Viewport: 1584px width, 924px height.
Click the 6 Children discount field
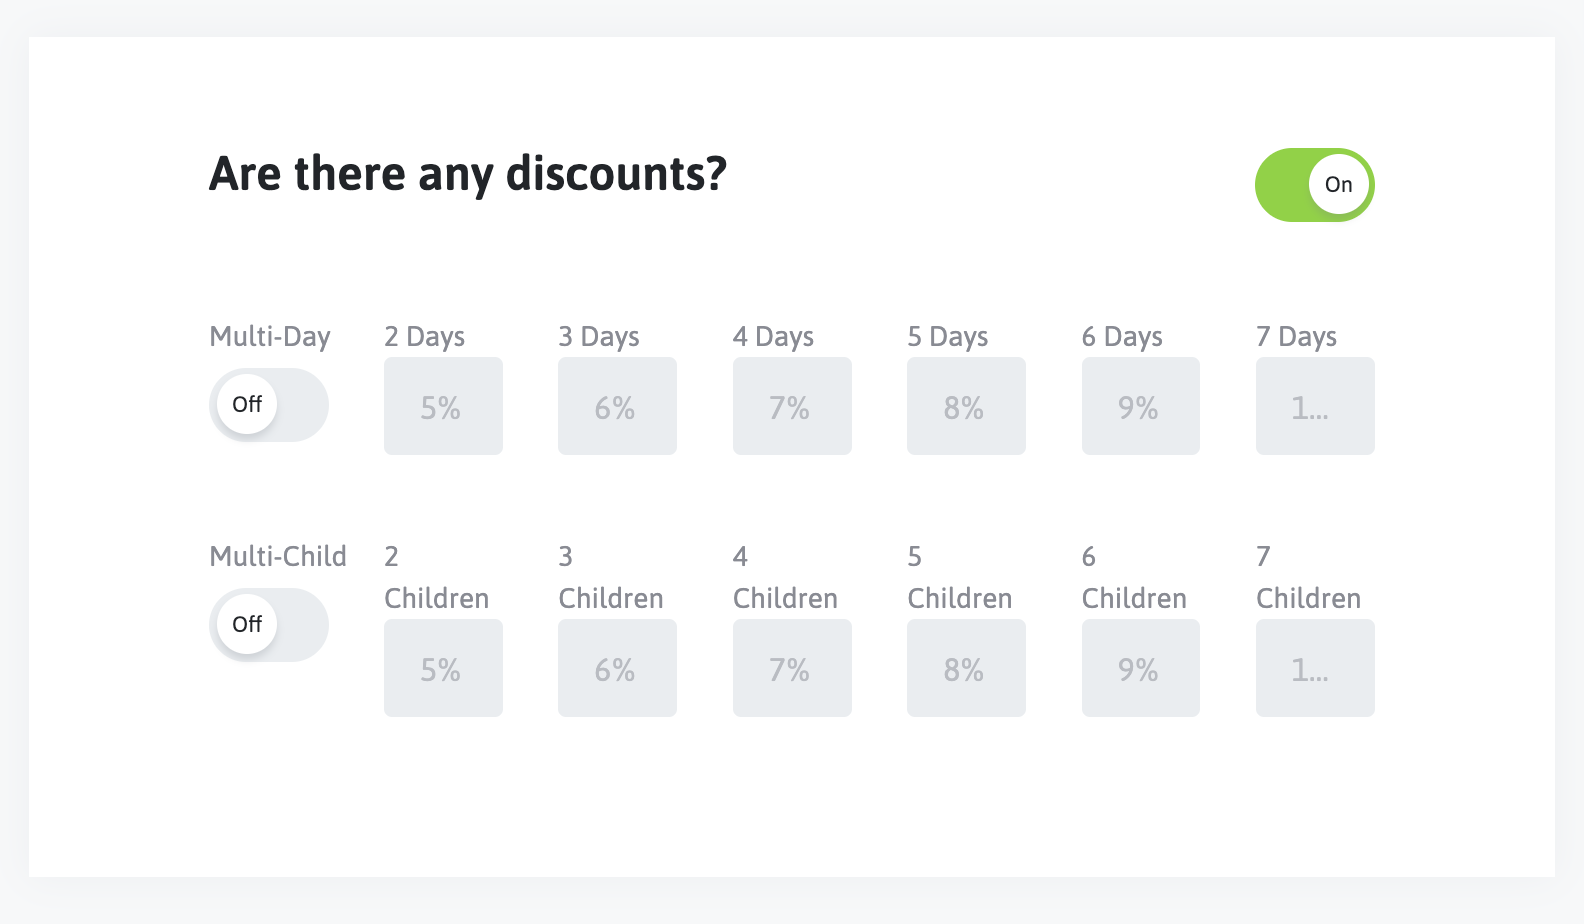1140,668
